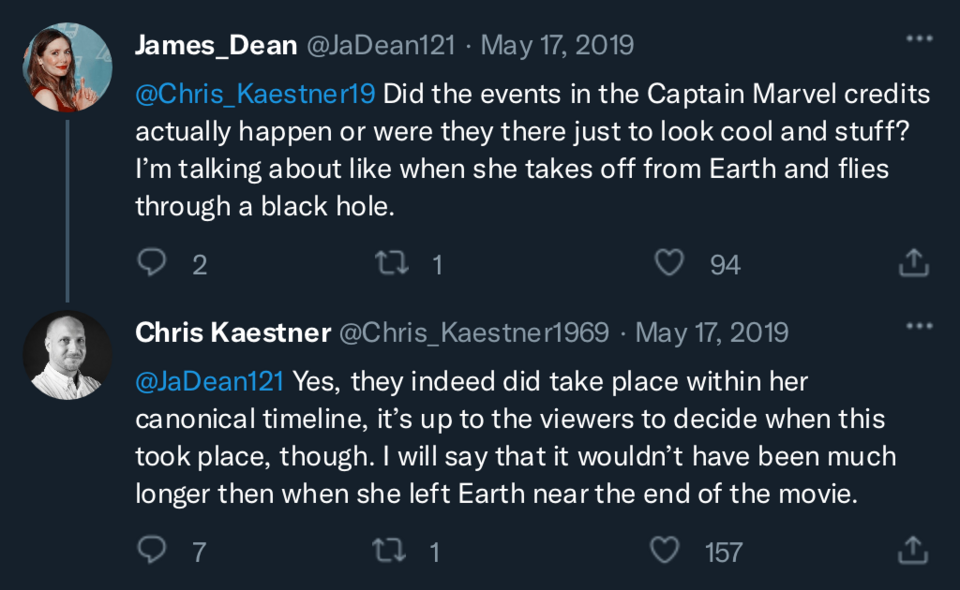The image size is (960, 590).
Task: Like James_Dean's tweet with 94 likes
Action: click(x=668, y=263)
